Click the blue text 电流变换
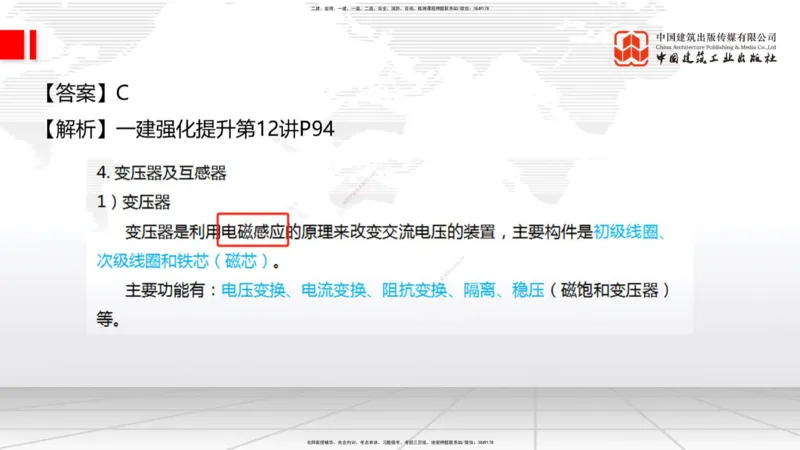Viewport: 800px width, 450px height. (x=334, y=290)
